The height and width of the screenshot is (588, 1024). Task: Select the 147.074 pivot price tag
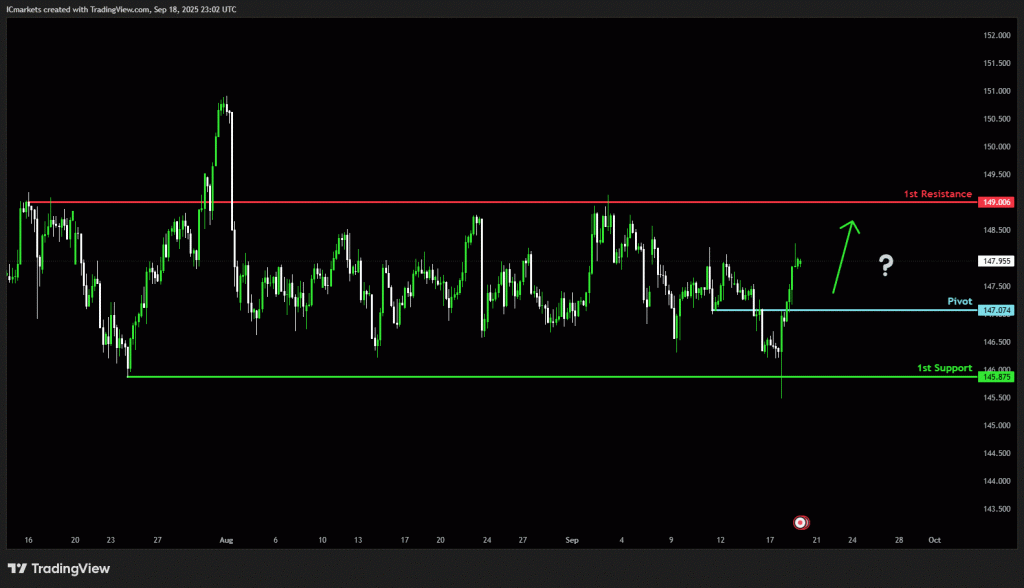point(996,310)
